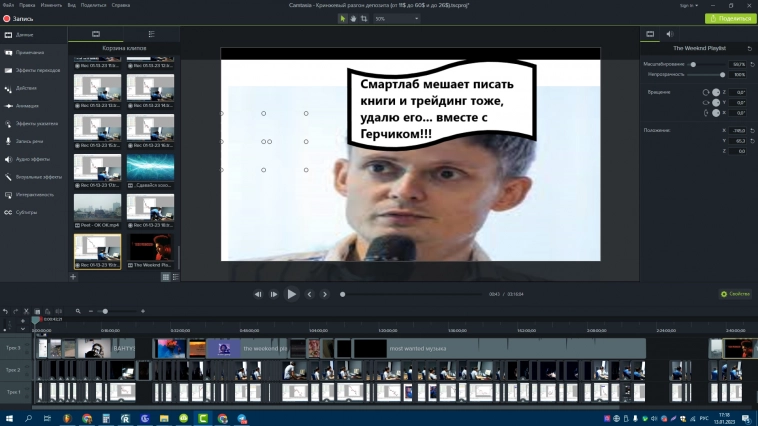This screenshot has height=426, width=758.
Task: Zoom out the timeline with minus
Action: [x=90, y=311]
